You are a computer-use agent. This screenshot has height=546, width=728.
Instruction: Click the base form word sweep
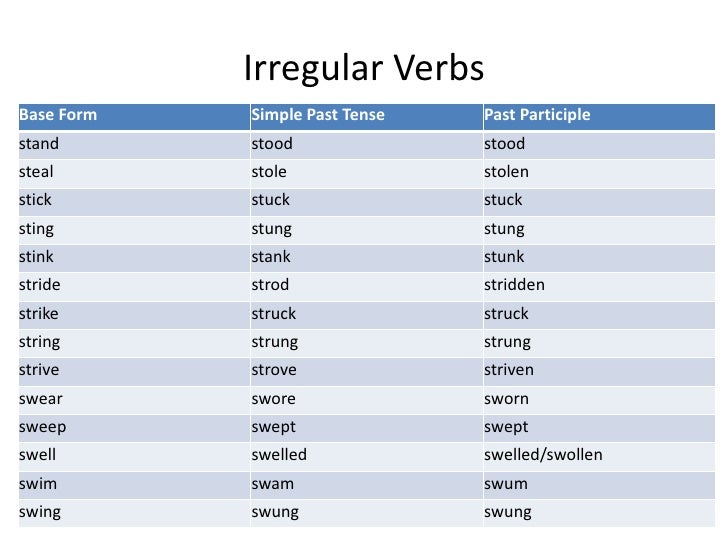pyautogui.click(x=41, y=427)
